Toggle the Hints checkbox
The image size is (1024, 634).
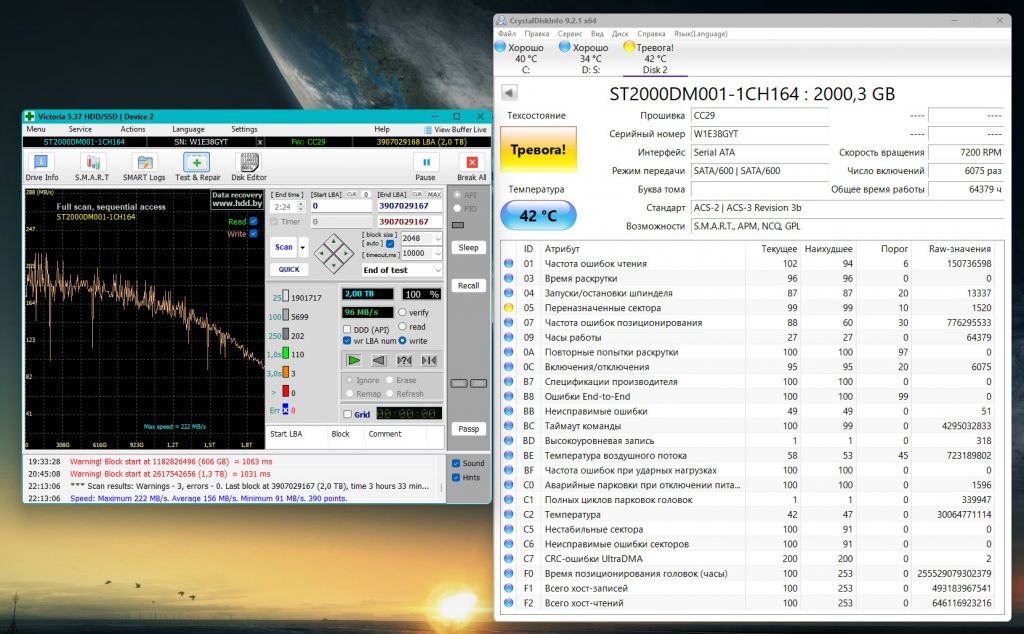pyautogui.click(x=456, y=477)
